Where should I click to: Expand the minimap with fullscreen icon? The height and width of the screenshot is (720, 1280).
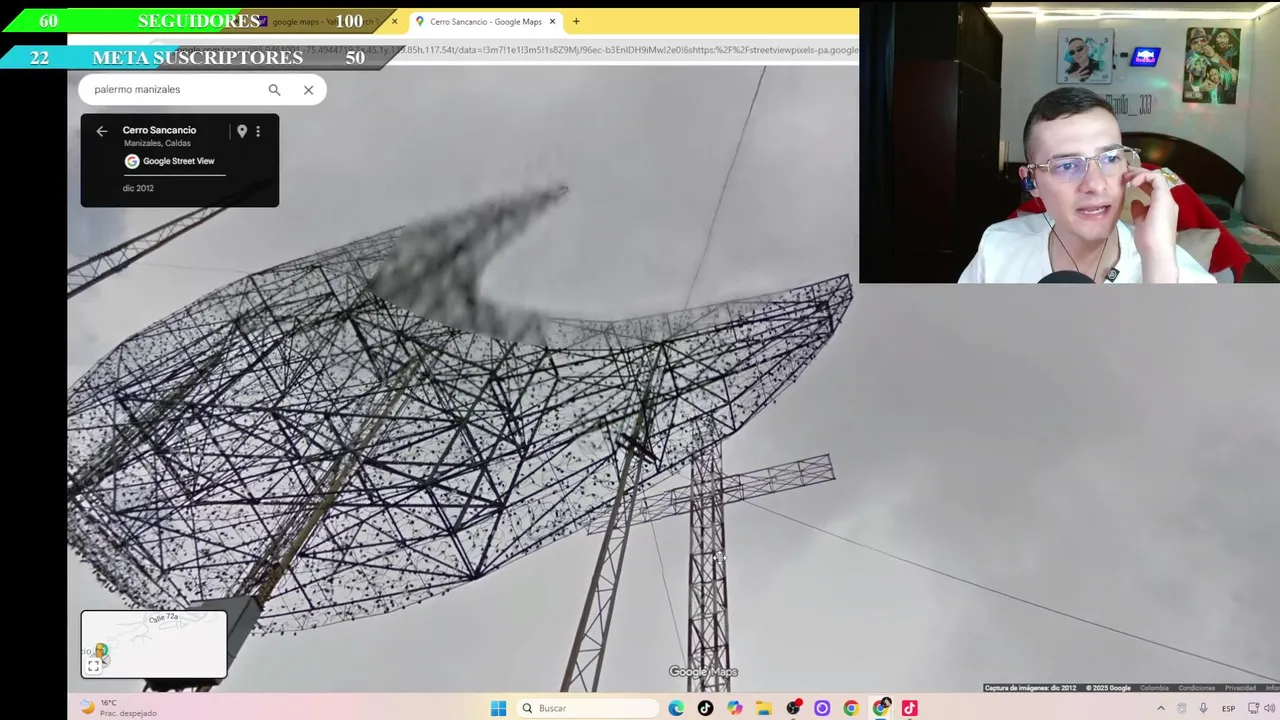(x=93, y=666)
